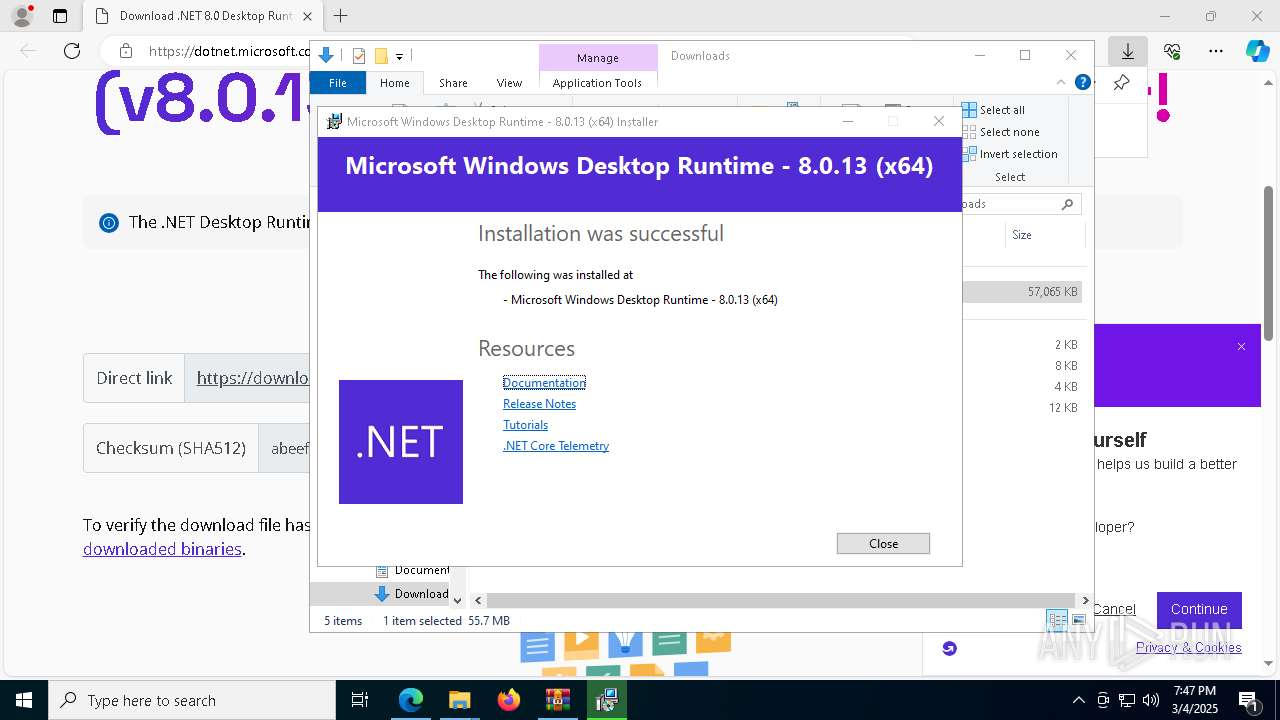Switch Explorer to details view icon
This screenshot has width=1280, height=720.
(x=1057, y=620)
